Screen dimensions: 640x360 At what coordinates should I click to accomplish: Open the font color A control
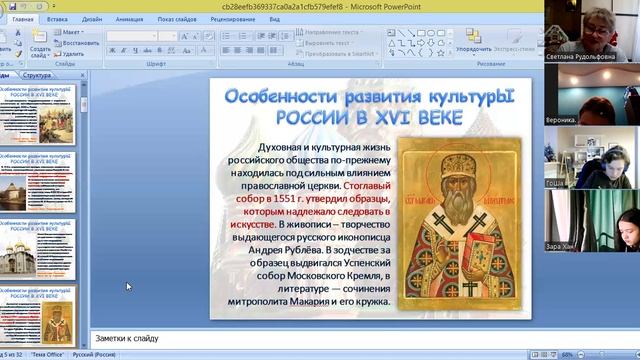(204, 51)
